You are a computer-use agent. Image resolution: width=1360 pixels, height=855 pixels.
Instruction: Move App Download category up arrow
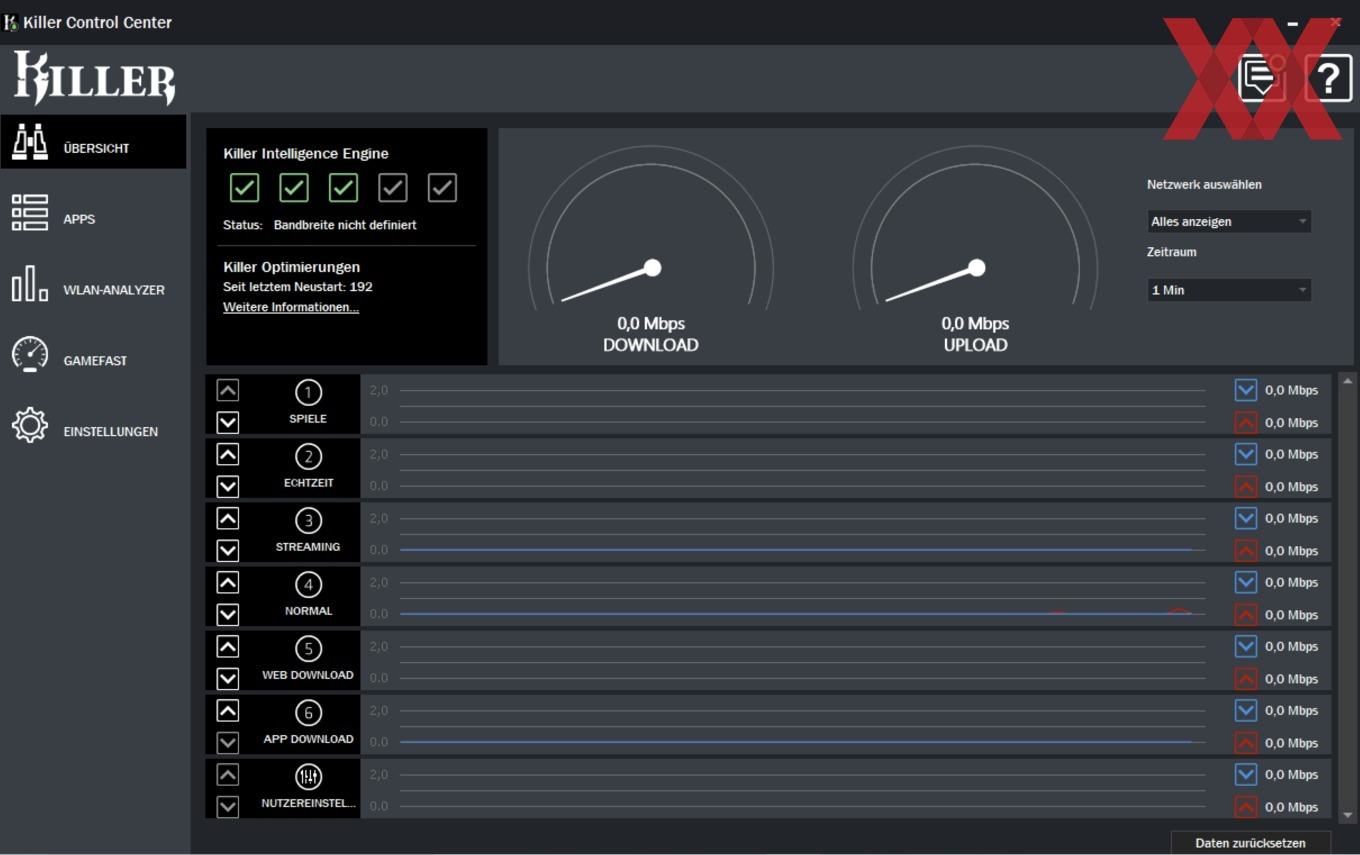coord(228,710)
